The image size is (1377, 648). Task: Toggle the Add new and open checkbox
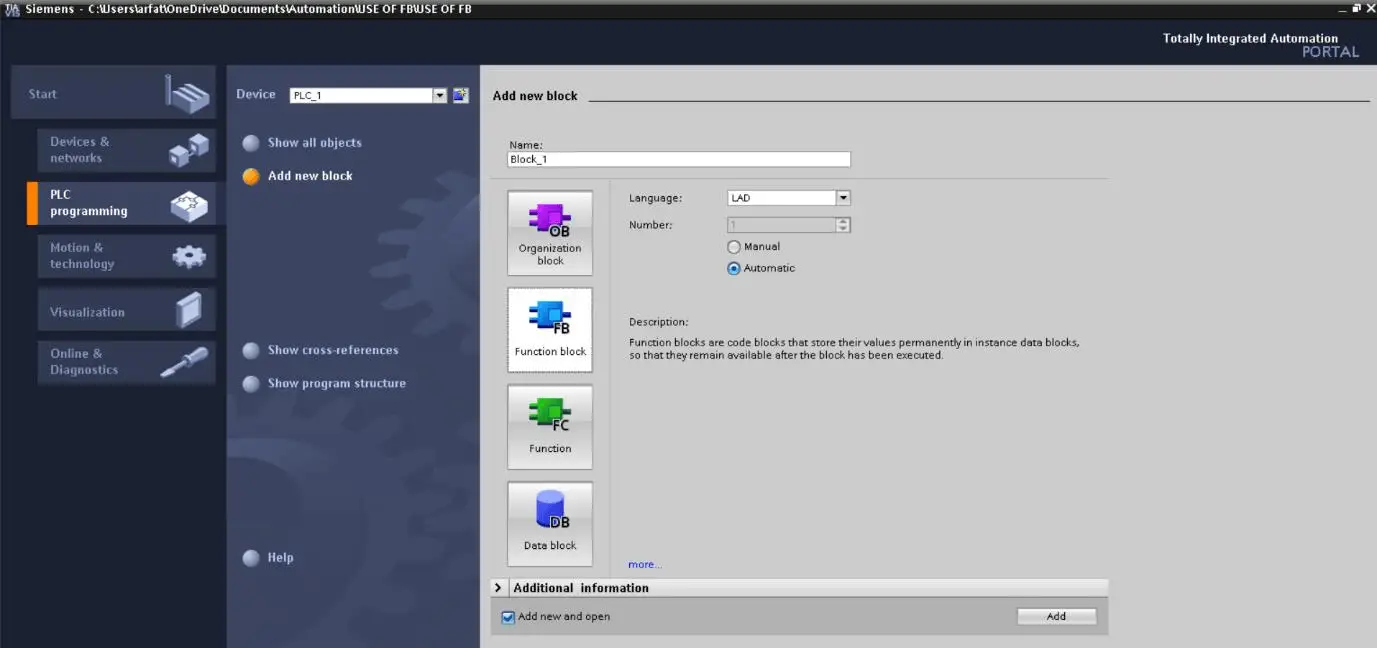click(508, 617)
